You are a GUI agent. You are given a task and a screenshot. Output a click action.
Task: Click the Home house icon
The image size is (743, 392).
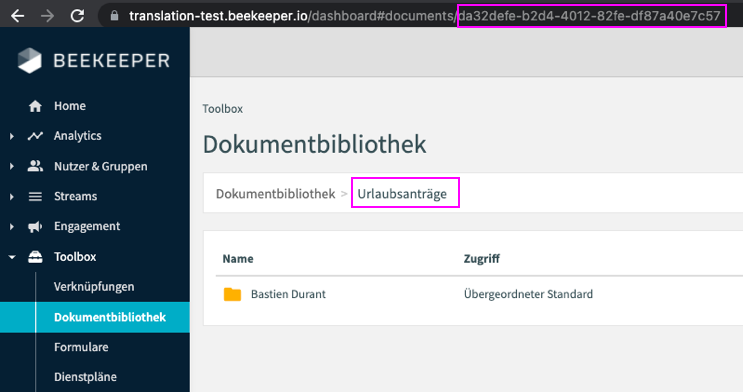point(35,106)
